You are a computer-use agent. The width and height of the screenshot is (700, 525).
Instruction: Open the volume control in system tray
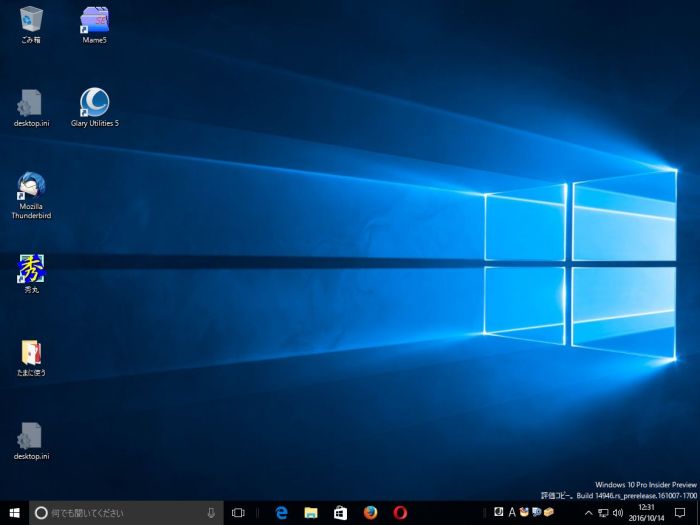(x=618, y=513)
